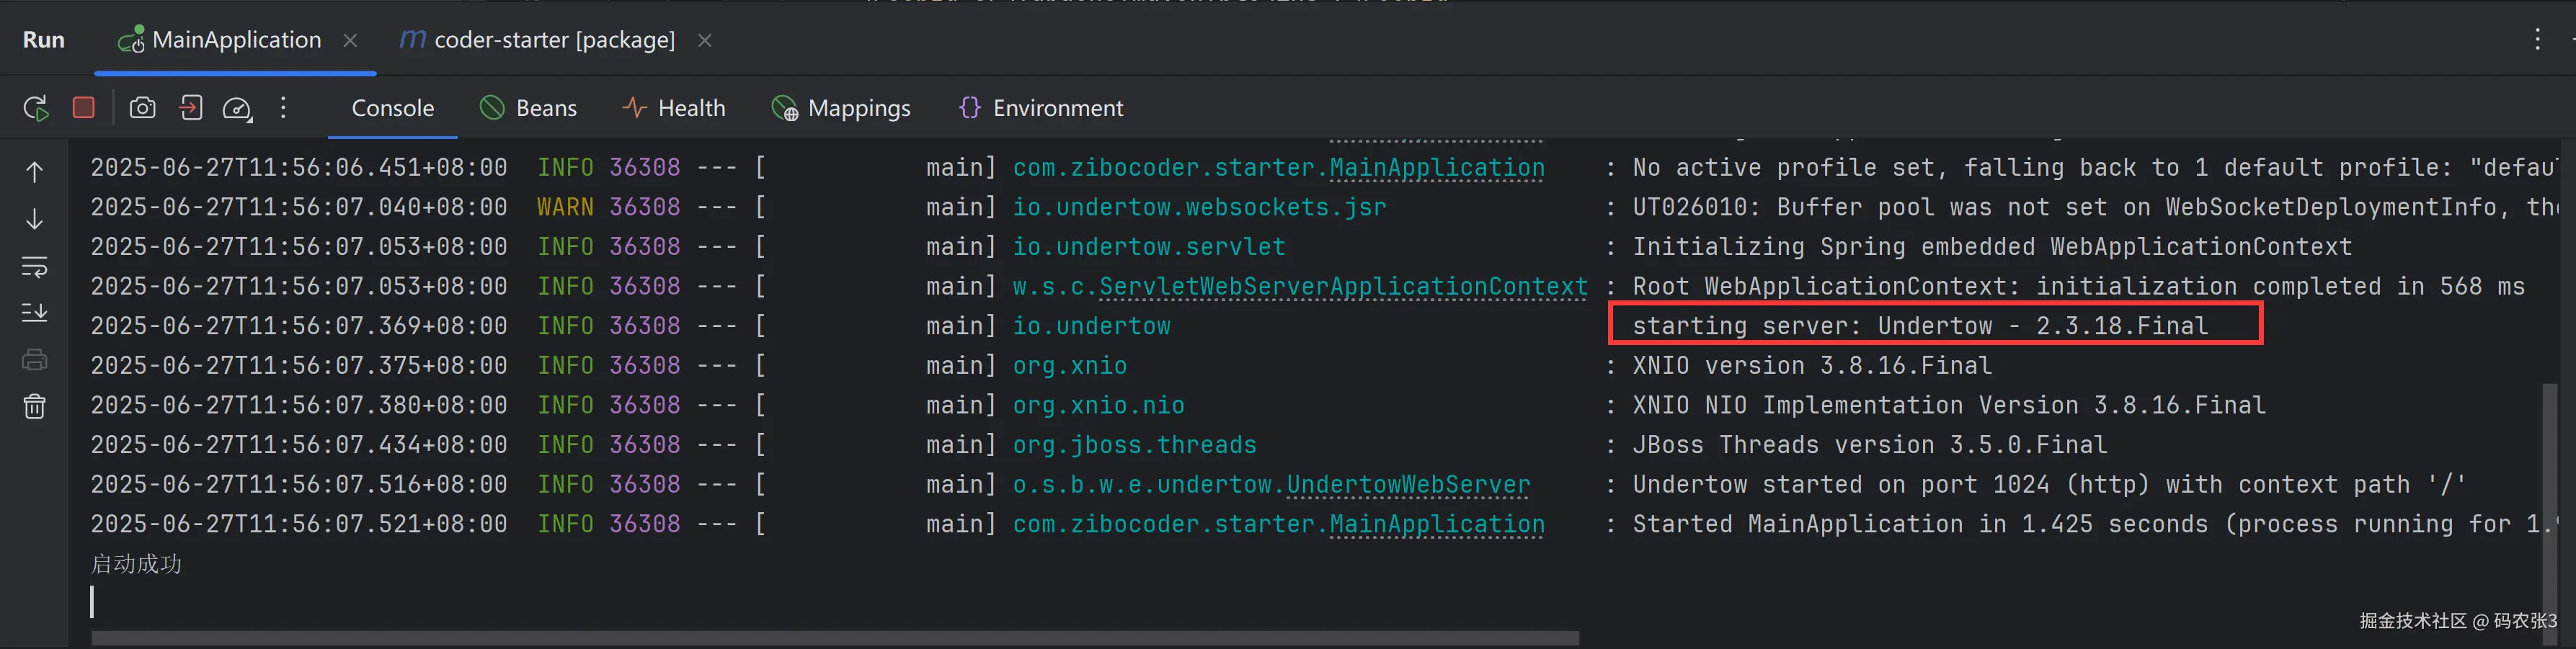2576x649 pixels.
Task: Open the profiler gauge icon
Action: 237,108
